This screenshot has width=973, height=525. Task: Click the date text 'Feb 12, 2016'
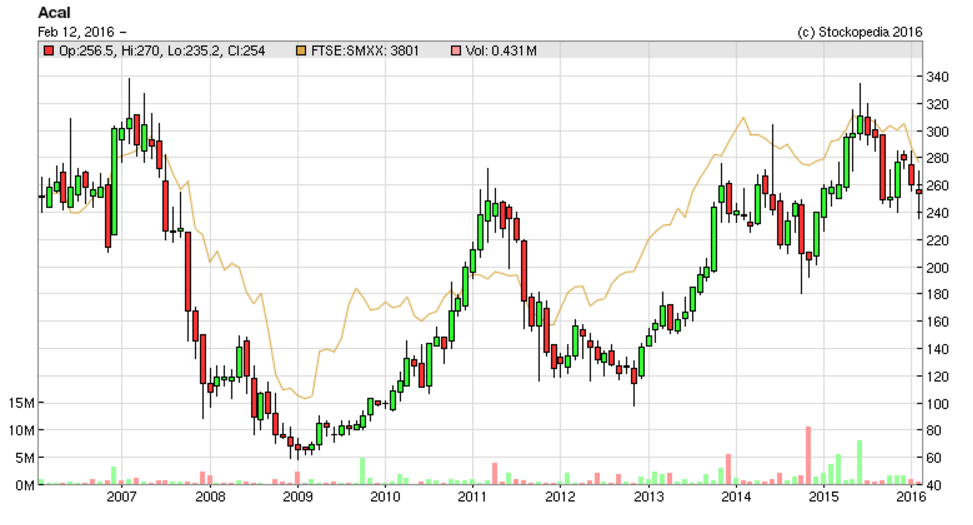coord(76,32)
